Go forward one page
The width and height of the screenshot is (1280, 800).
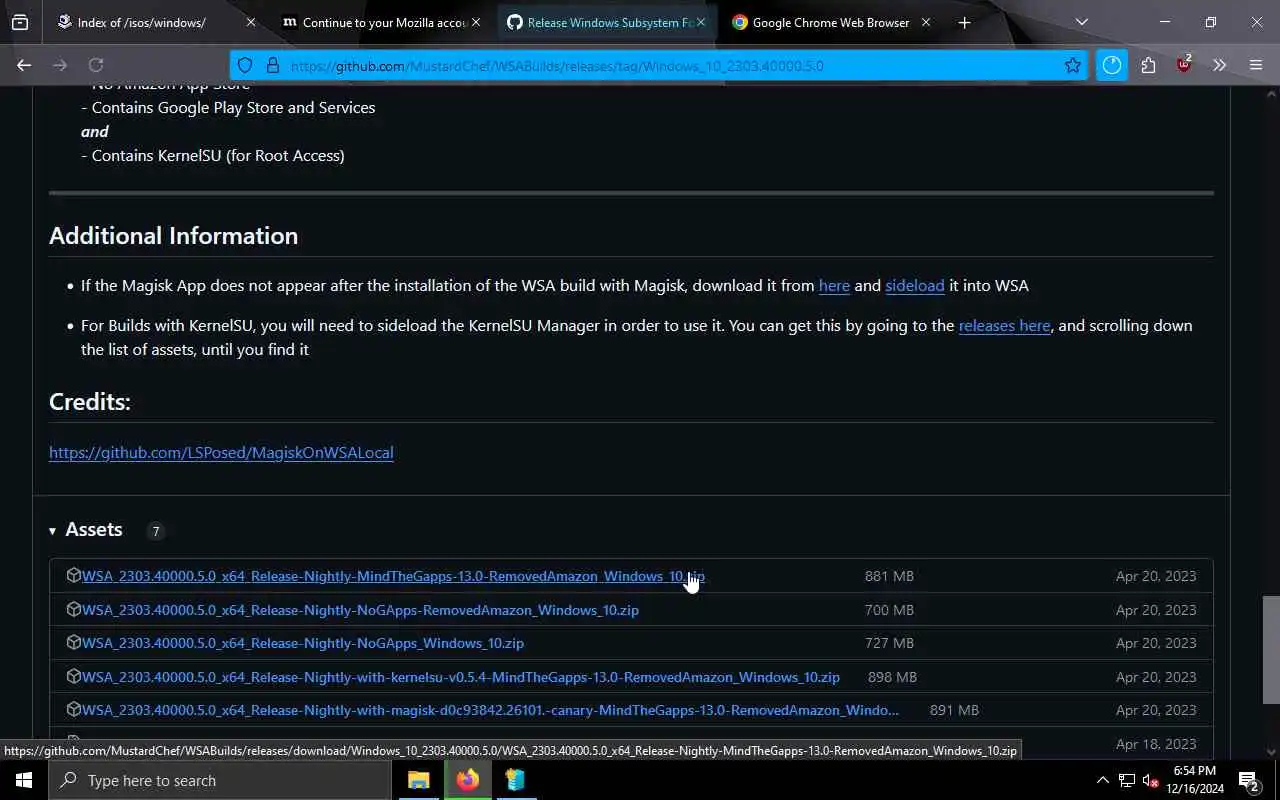(x=60, y=65)
